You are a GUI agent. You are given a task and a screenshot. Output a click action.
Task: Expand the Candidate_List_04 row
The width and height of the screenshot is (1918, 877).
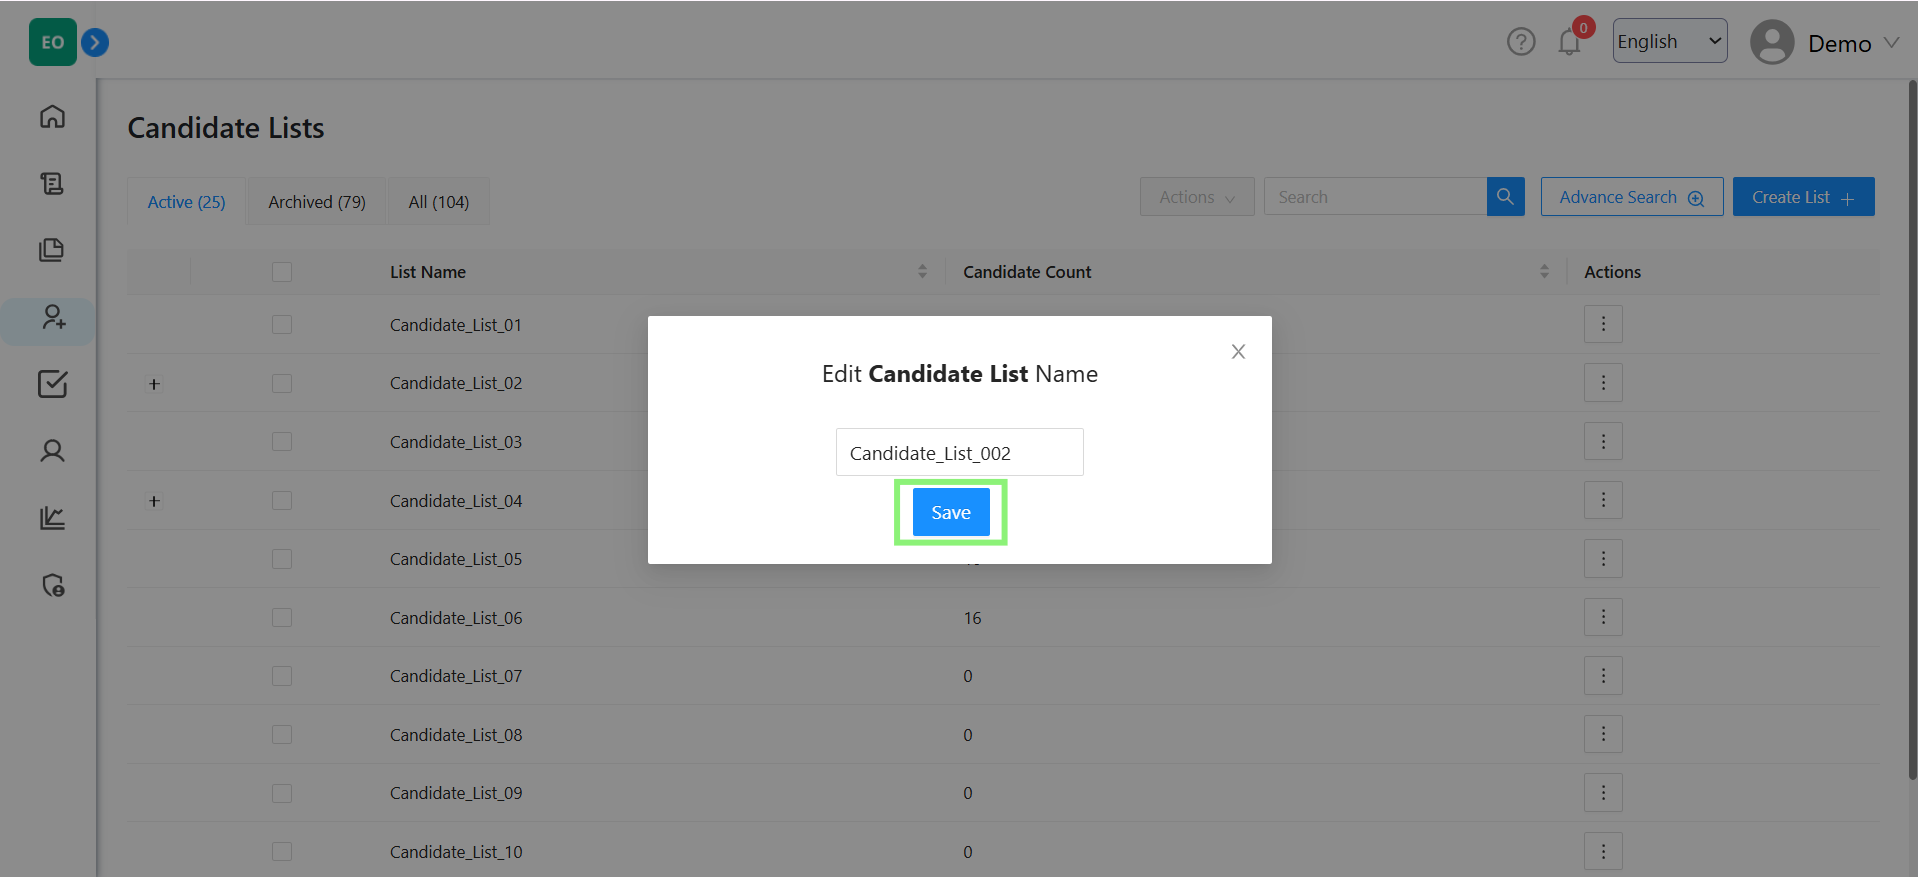154,501
